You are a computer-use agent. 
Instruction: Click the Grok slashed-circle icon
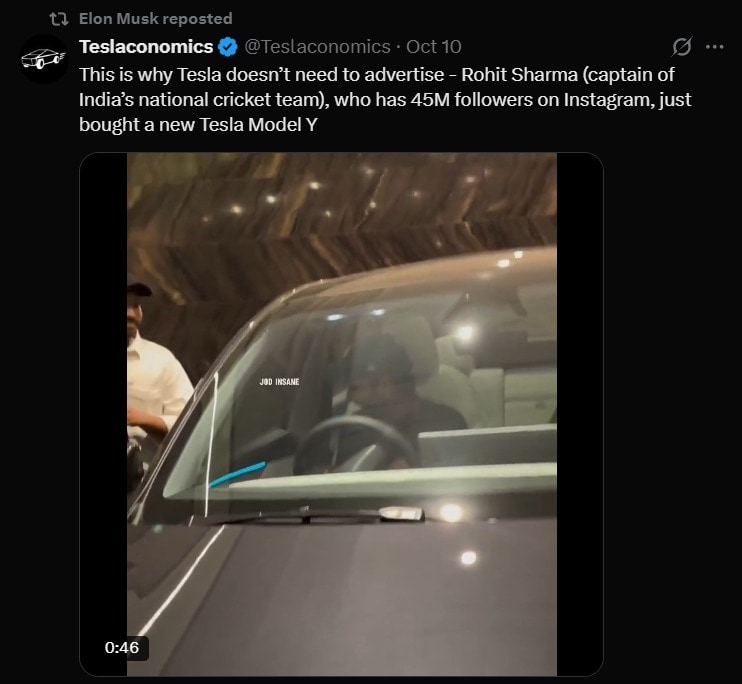point(683,47)
